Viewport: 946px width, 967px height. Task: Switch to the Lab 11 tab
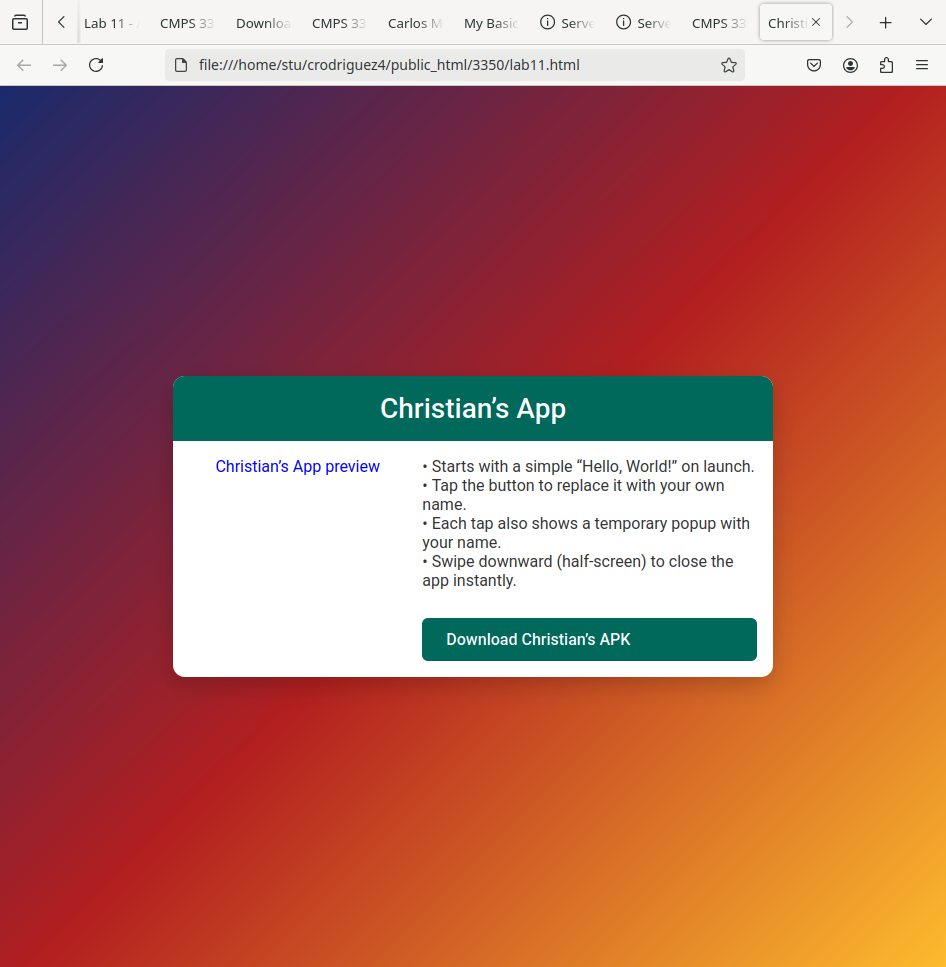point(110,23)
